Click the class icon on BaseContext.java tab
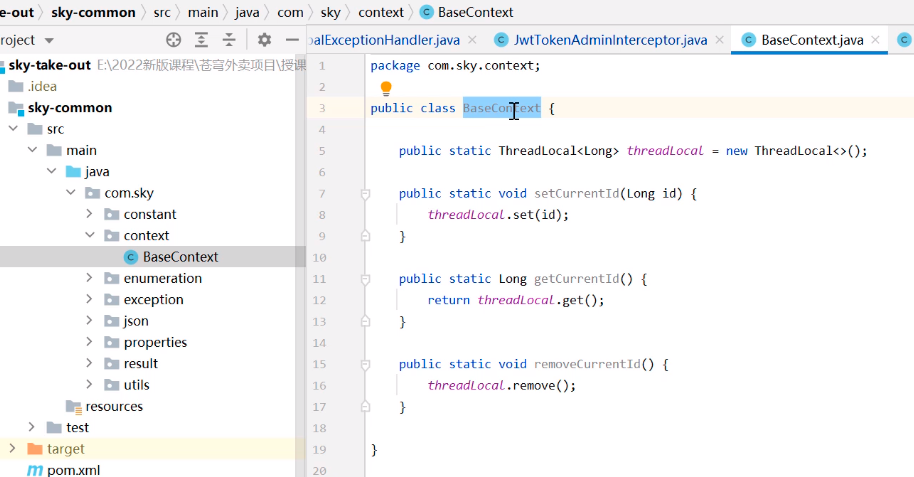This screenshot has height=477, width=914. [749, 40]
